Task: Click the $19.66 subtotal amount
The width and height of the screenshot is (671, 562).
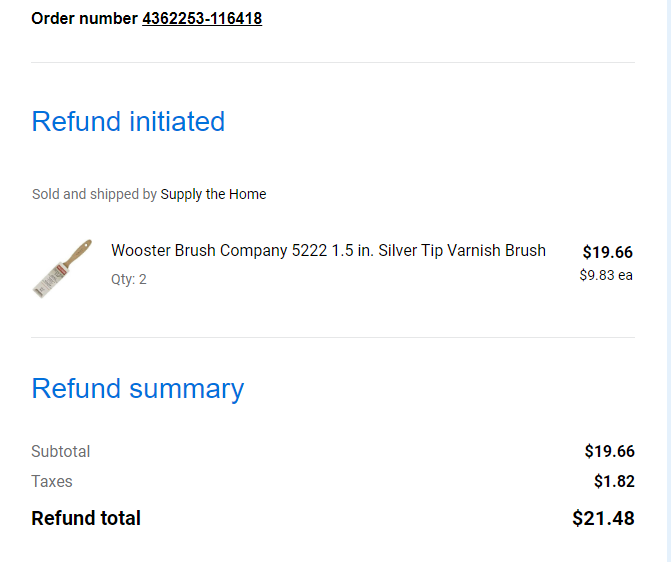Action: pyautogui.click(x=609, y=452)
